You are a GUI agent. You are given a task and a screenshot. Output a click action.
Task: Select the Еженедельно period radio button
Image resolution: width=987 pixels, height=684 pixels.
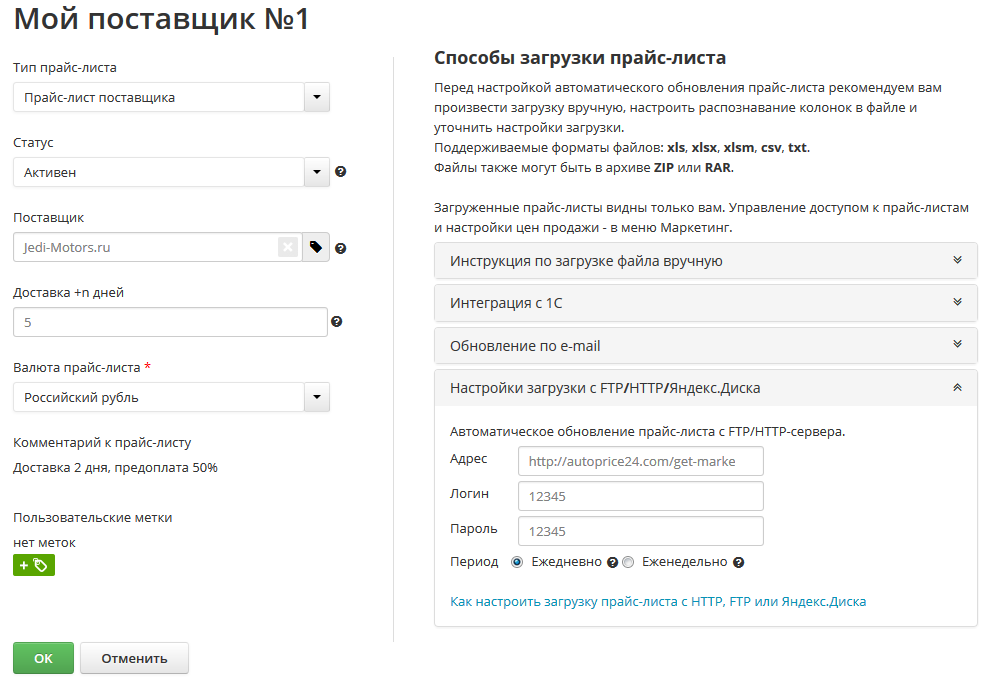(x=628, y=562)
